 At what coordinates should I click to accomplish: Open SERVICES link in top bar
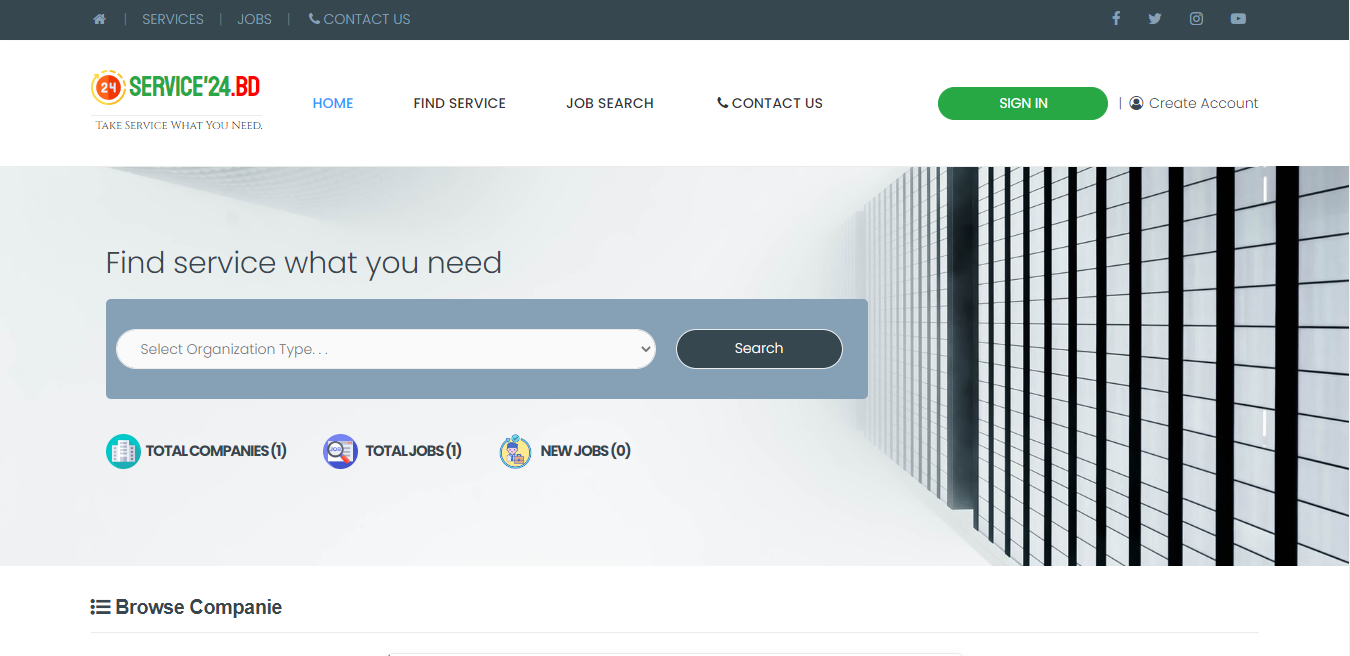(173, 19)
